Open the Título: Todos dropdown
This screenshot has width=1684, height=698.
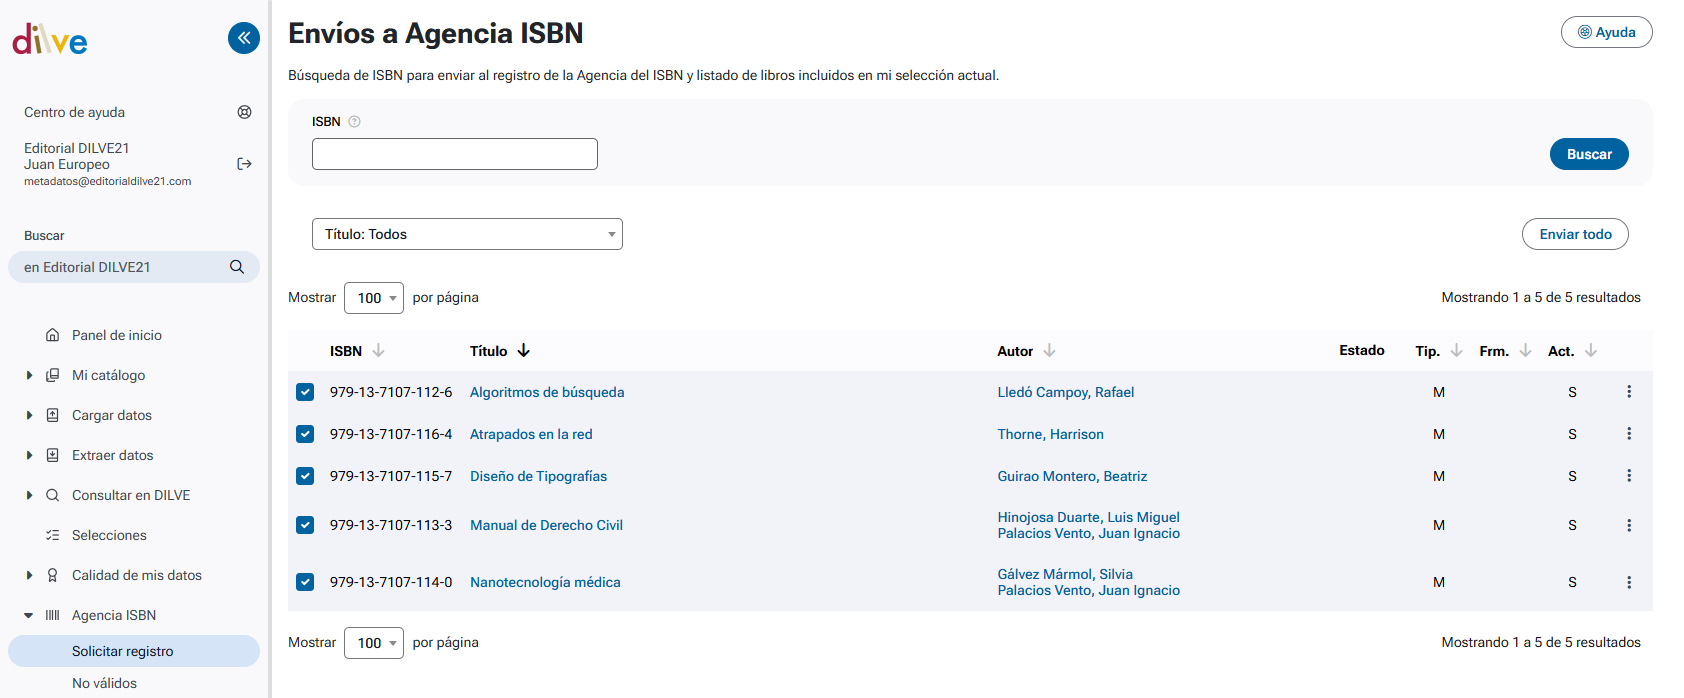tap(467, 234)
